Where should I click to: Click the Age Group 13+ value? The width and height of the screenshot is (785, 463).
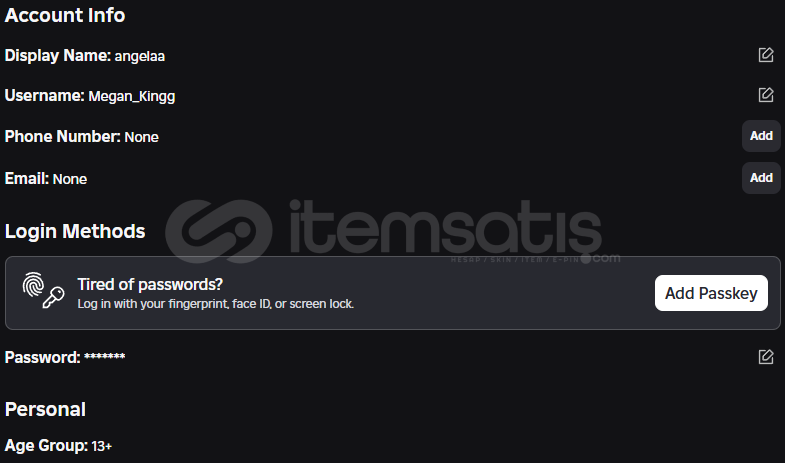coord(102,446)
